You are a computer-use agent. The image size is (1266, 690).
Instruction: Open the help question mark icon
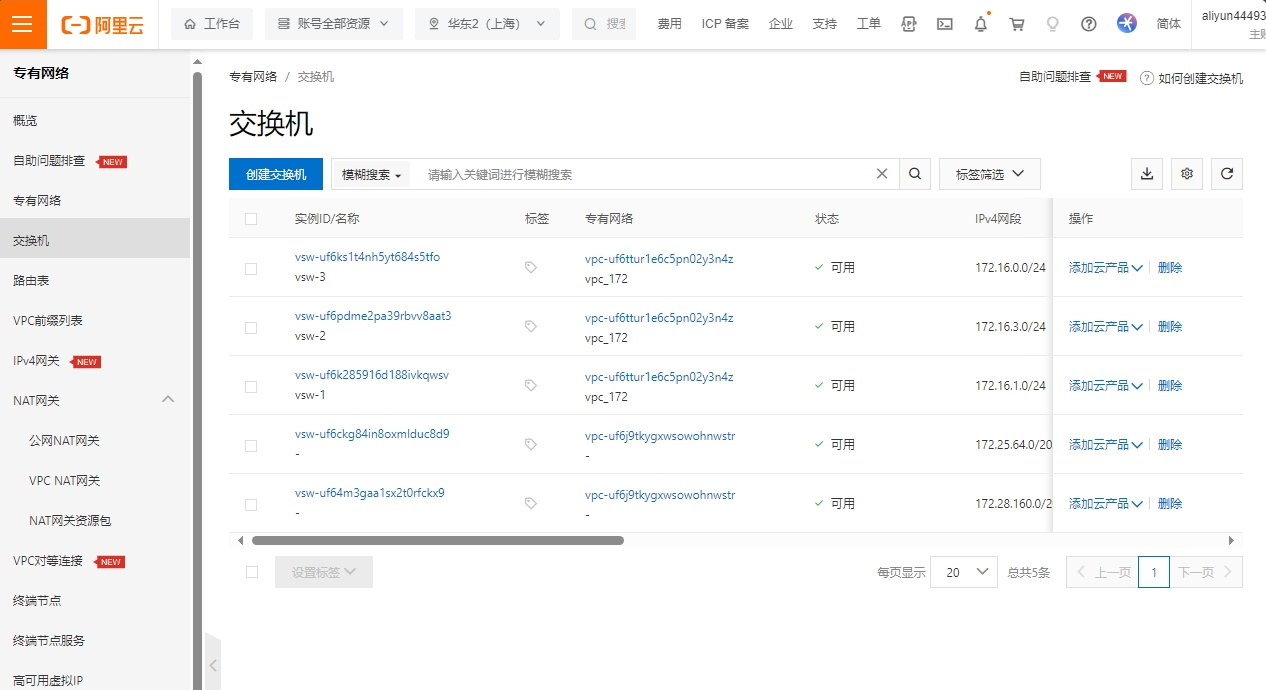click(1089, 24)
